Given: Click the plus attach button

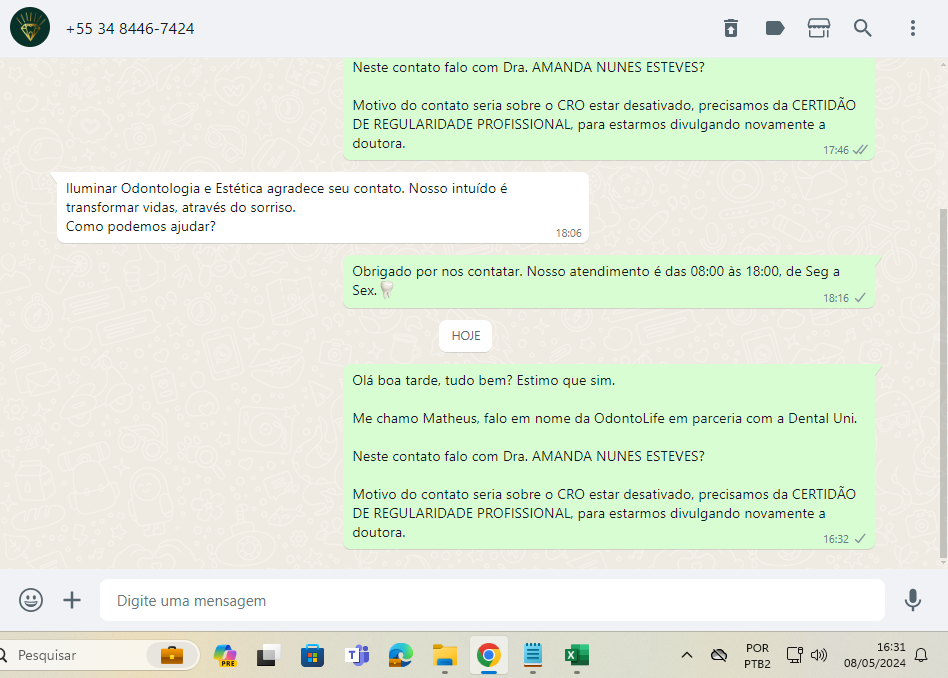Looking at the screenshot, I should pyautogui.click(x=72, y=600).
